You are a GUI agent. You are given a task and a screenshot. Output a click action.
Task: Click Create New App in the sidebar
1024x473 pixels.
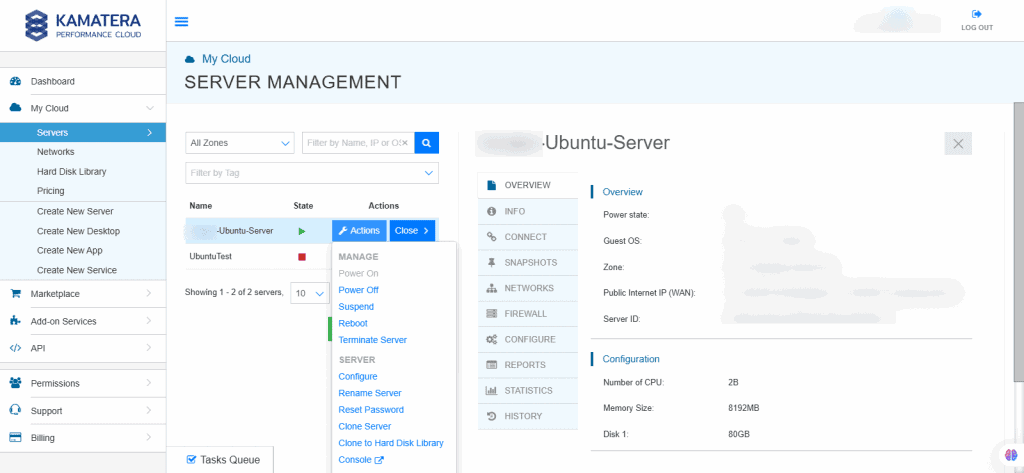click(x=70, y=250)
